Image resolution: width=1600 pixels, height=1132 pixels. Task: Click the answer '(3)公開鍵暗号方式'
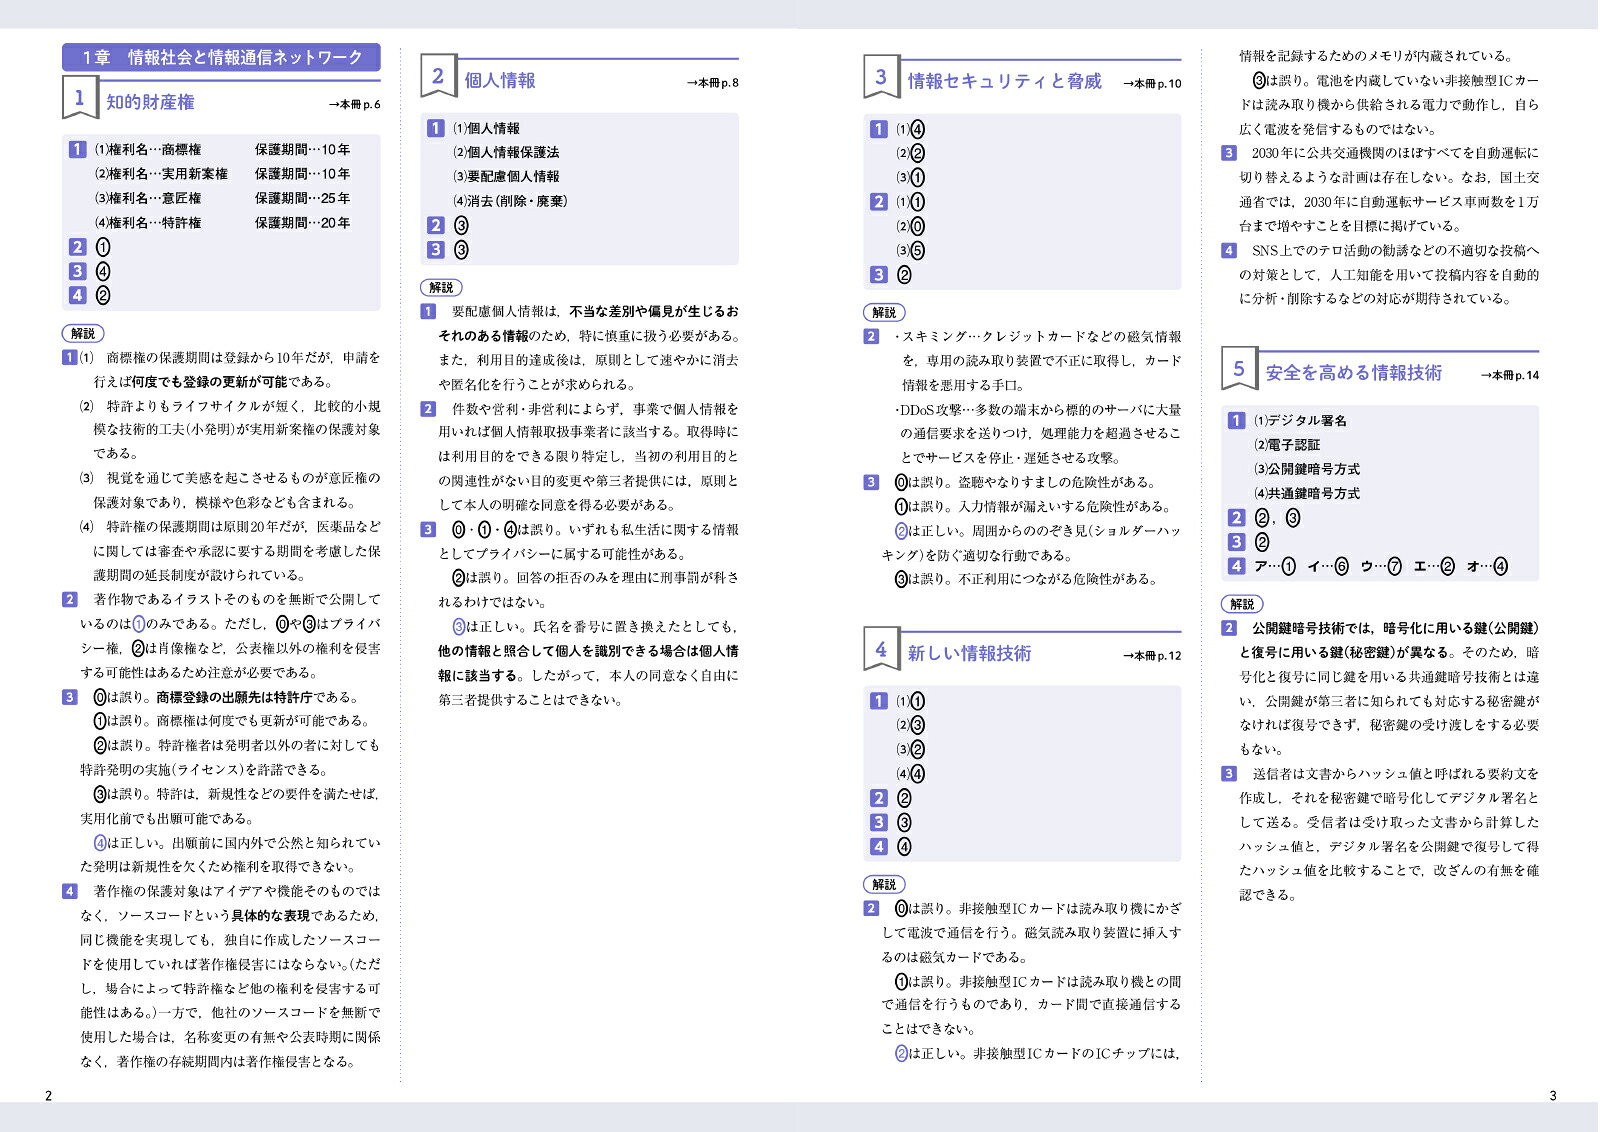click(1307, 469)
